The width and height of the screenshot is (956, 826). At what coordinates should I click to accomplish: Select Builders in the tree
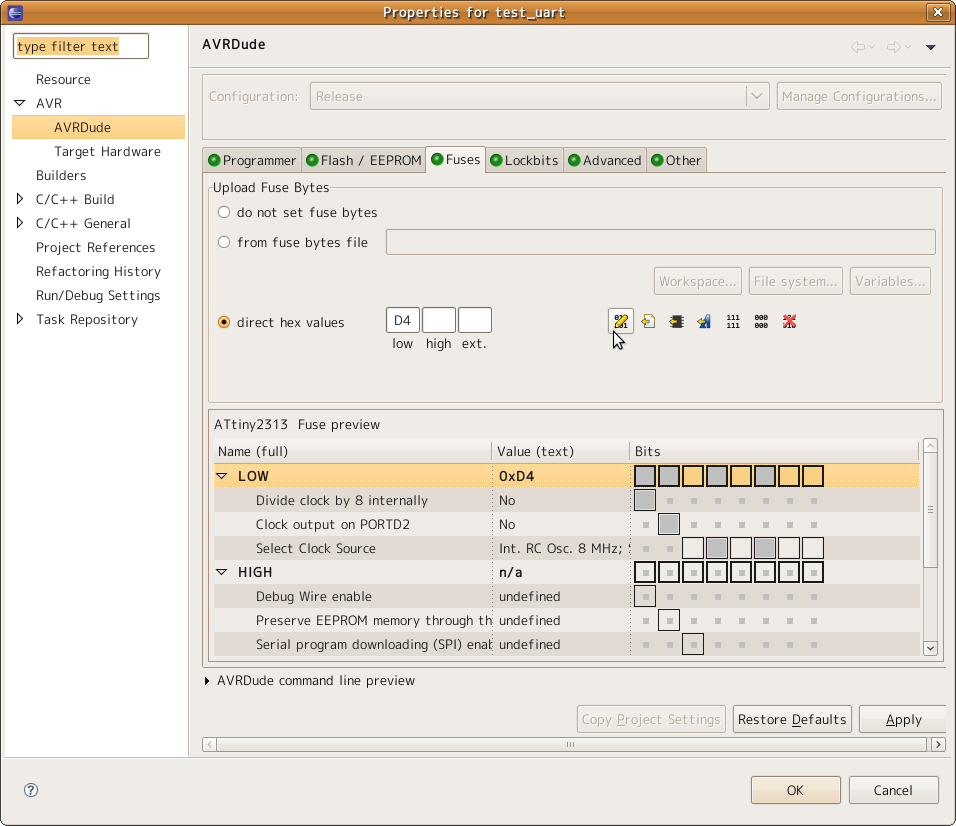[x=61, y=175]
